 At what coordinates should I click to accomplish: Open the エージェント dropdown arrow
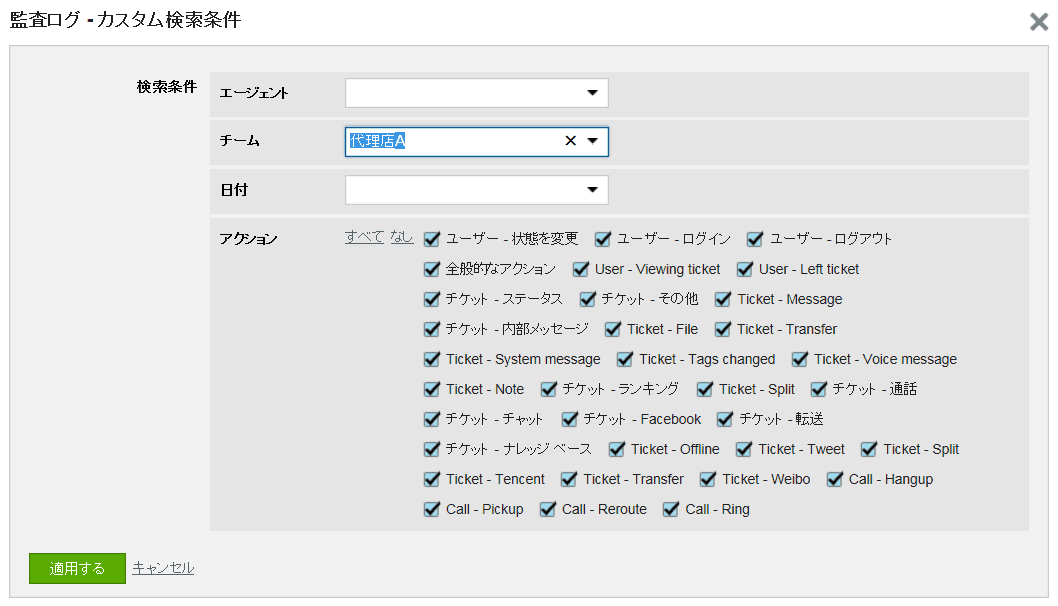[x=592, y=93]
